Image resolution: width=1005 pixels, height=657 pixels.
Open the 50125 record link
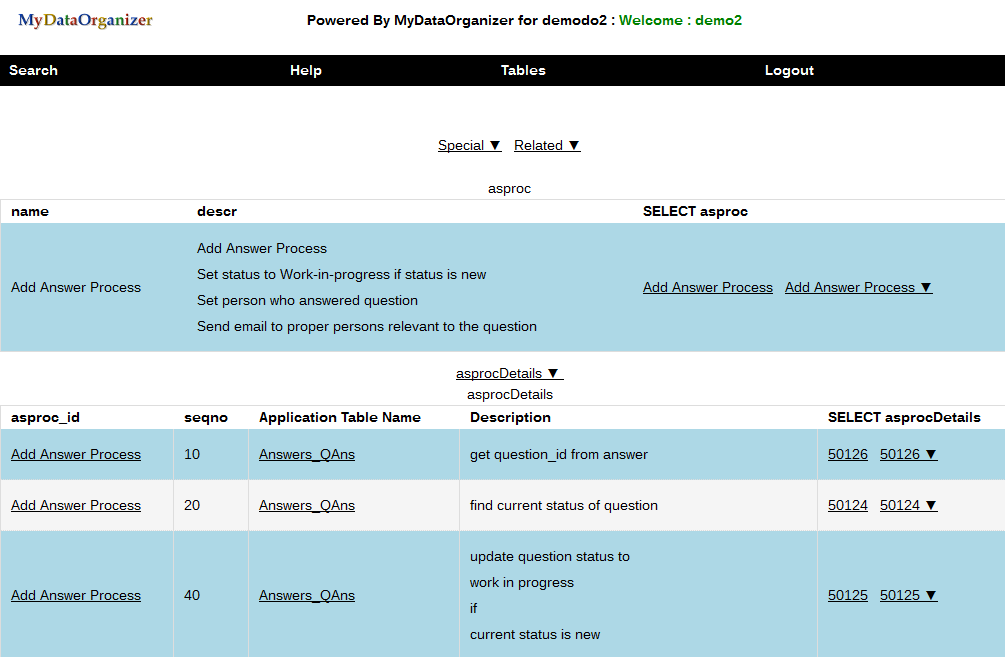pos(847,595)
